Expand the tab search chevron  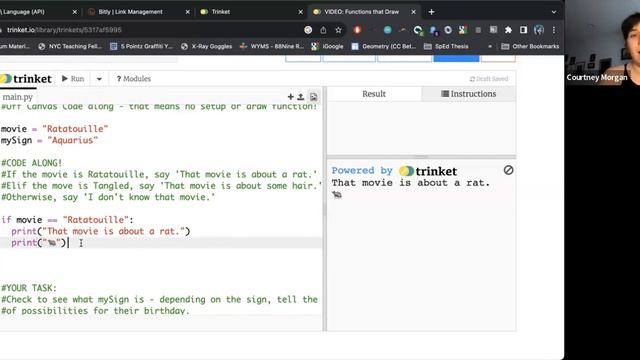[553, 12]
